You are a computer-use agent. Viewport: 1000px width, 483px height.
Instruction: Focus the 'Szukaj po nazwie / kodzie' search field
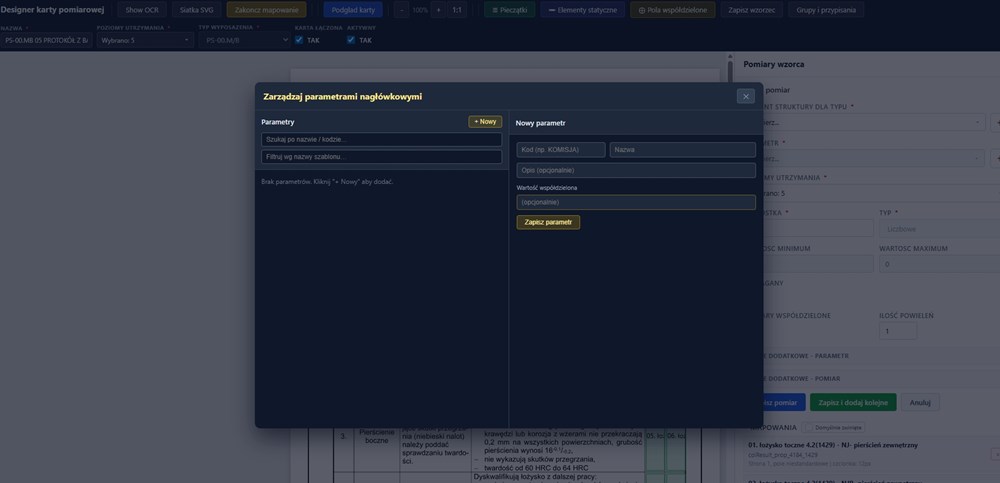click(x=381, y=140)
